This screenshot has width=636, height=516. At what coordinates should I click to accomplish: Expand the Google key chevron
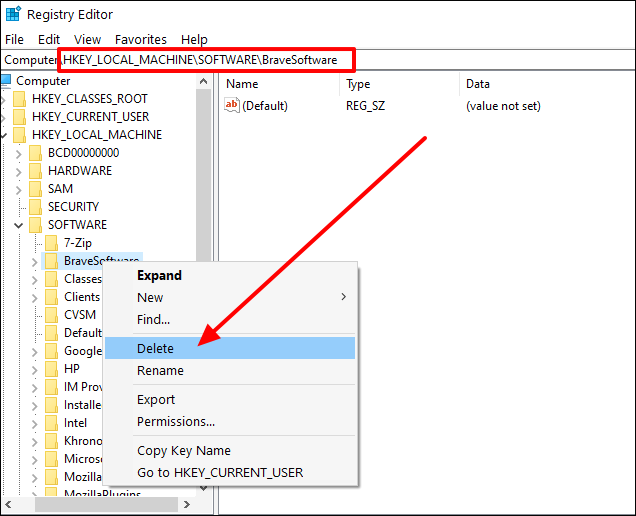click(x=35, y=352)
